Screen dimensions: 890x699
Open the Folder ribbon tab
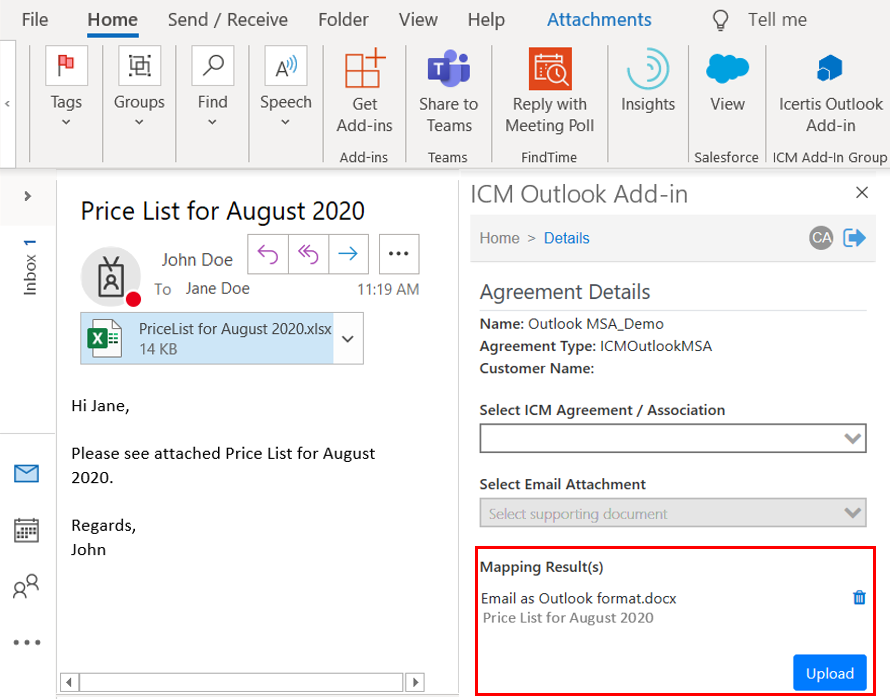[x=343, y=20]
